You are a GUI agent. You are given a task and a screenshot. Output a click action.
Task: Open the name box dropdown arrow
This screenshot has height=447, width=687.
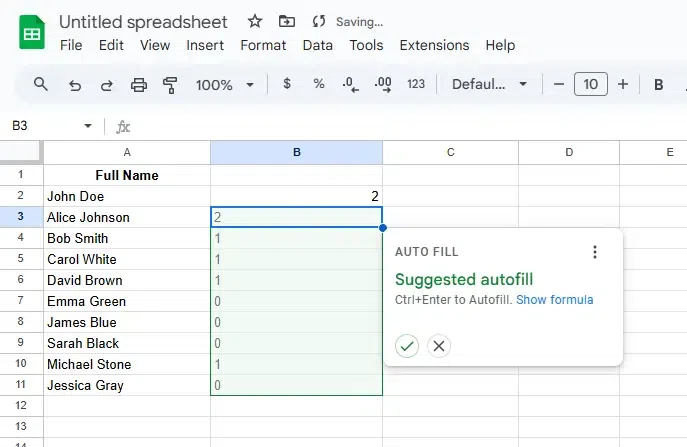(88, 126)
